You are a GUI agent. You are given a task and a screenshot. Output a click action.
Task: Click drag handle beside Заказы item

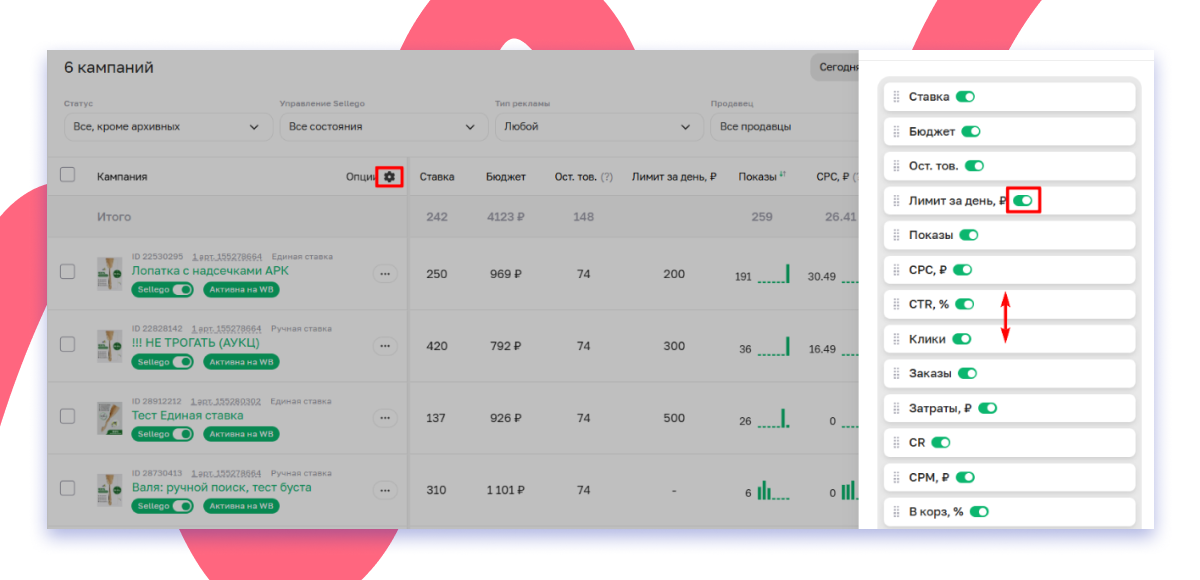click(896, 373)
